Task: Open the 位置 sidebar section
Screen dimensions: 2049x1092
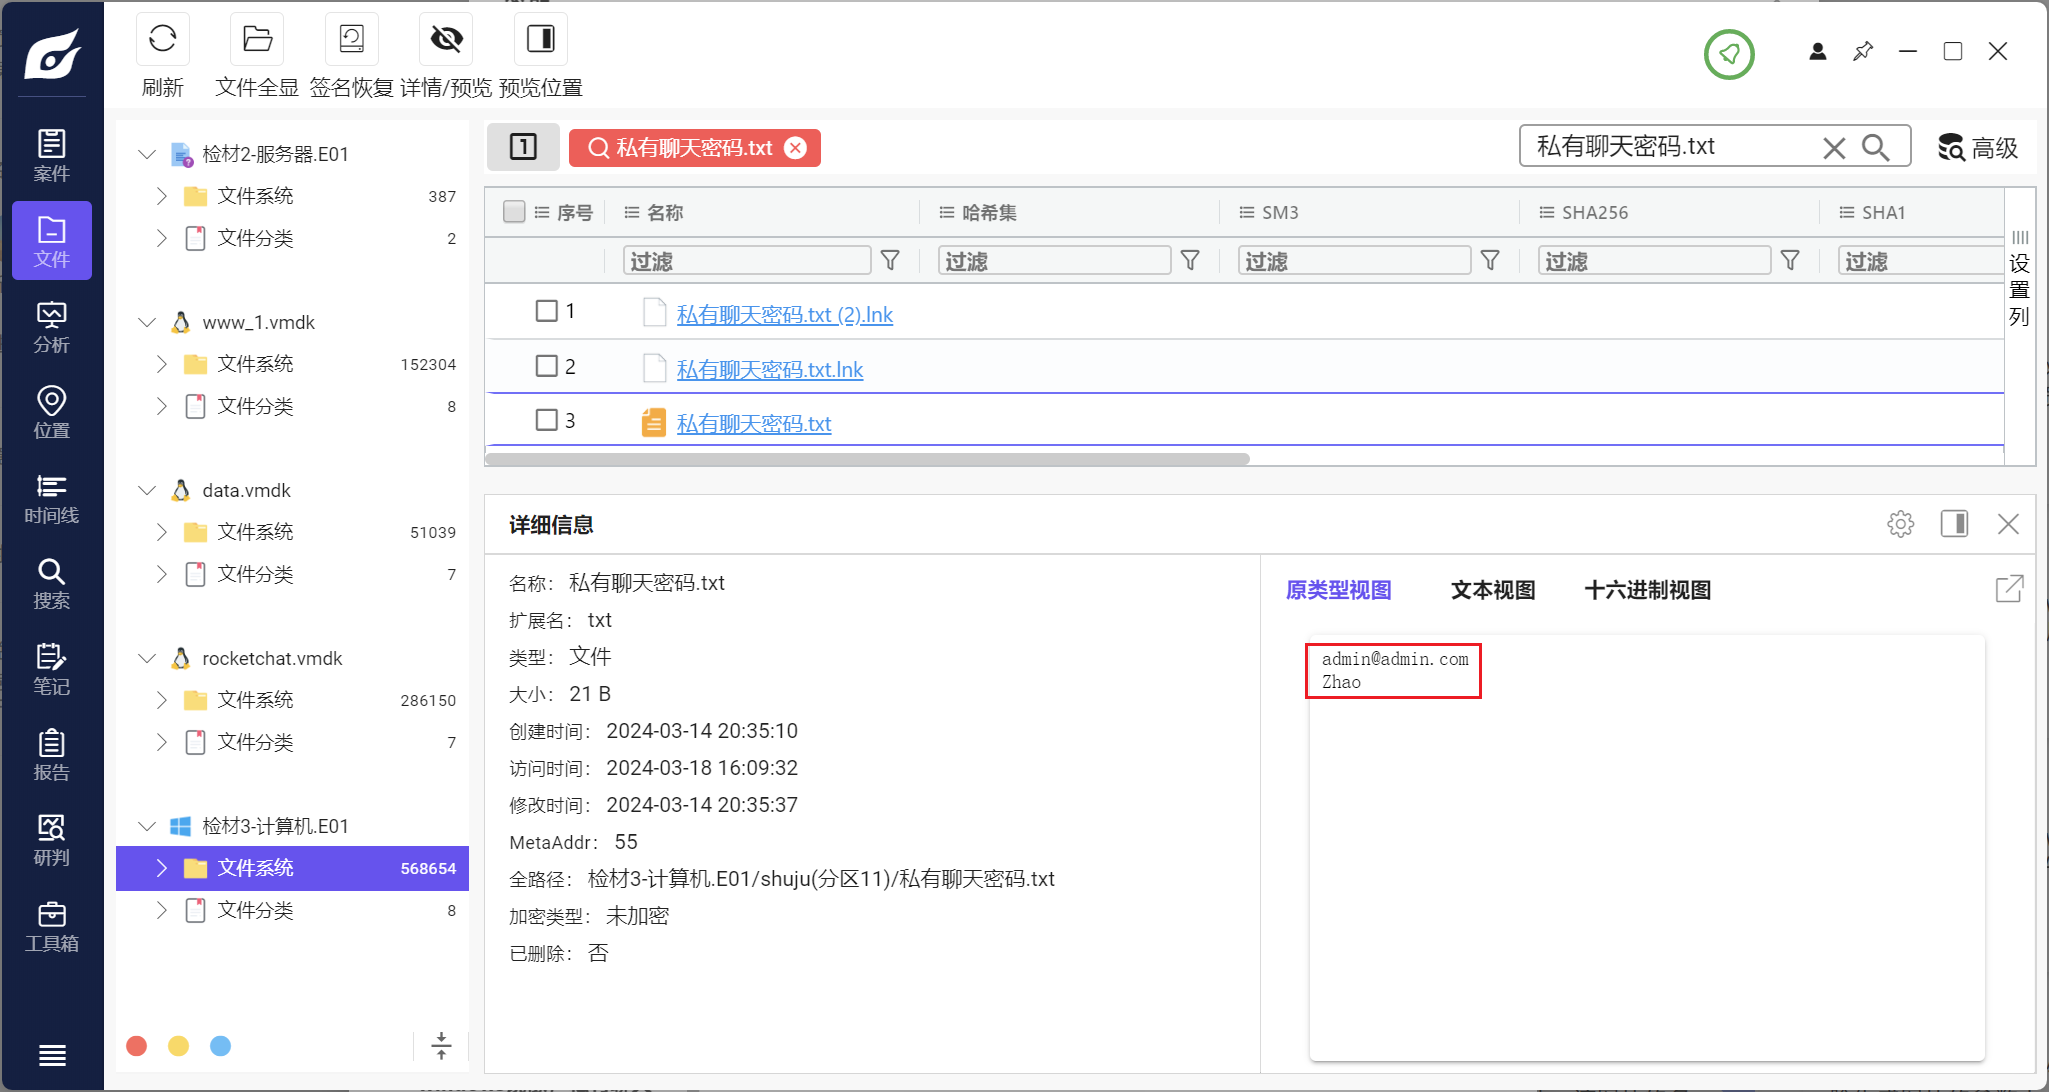Action: click(52, 412)
